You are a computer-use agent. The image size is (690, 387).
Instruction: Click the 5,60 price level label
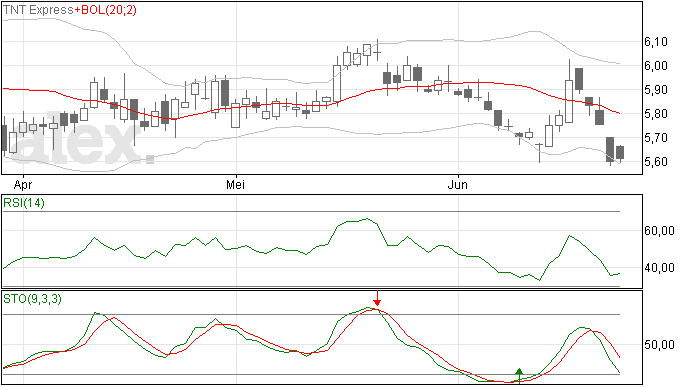tap(656, 162)
